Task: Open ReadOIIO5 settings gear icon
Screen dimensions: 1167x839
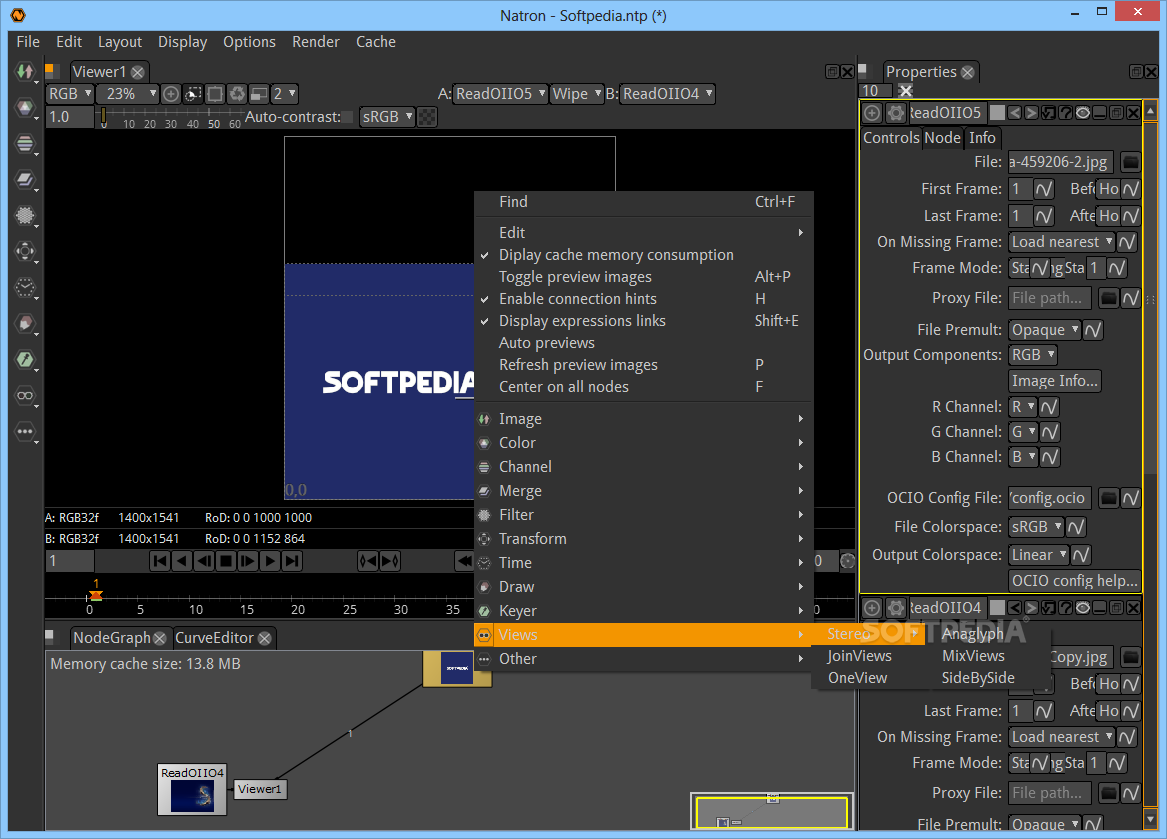Action: pos(895,113)
